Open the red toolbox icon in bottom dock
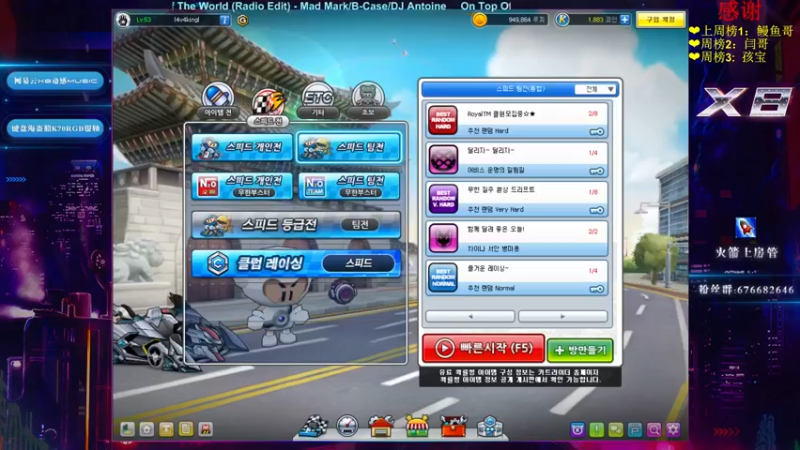This screenshot has width=800, height=450. pyautogui.click(x=454, y=426)
